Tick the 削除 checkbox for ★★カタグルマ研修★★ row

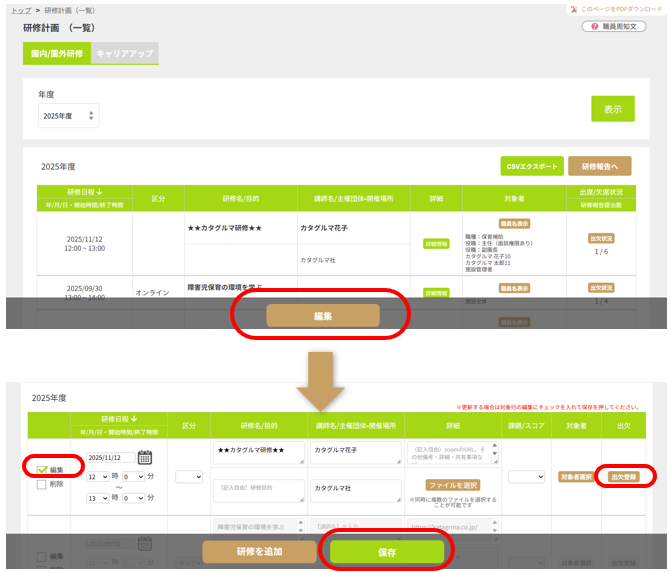(x=42, y=484)
